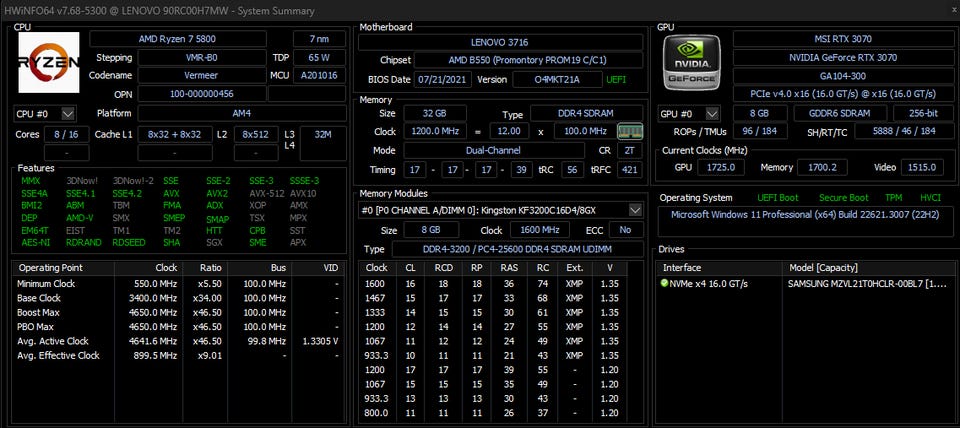The image size is (960, 428).
Task: Select the Base Clock row
Action: [178, 298]
